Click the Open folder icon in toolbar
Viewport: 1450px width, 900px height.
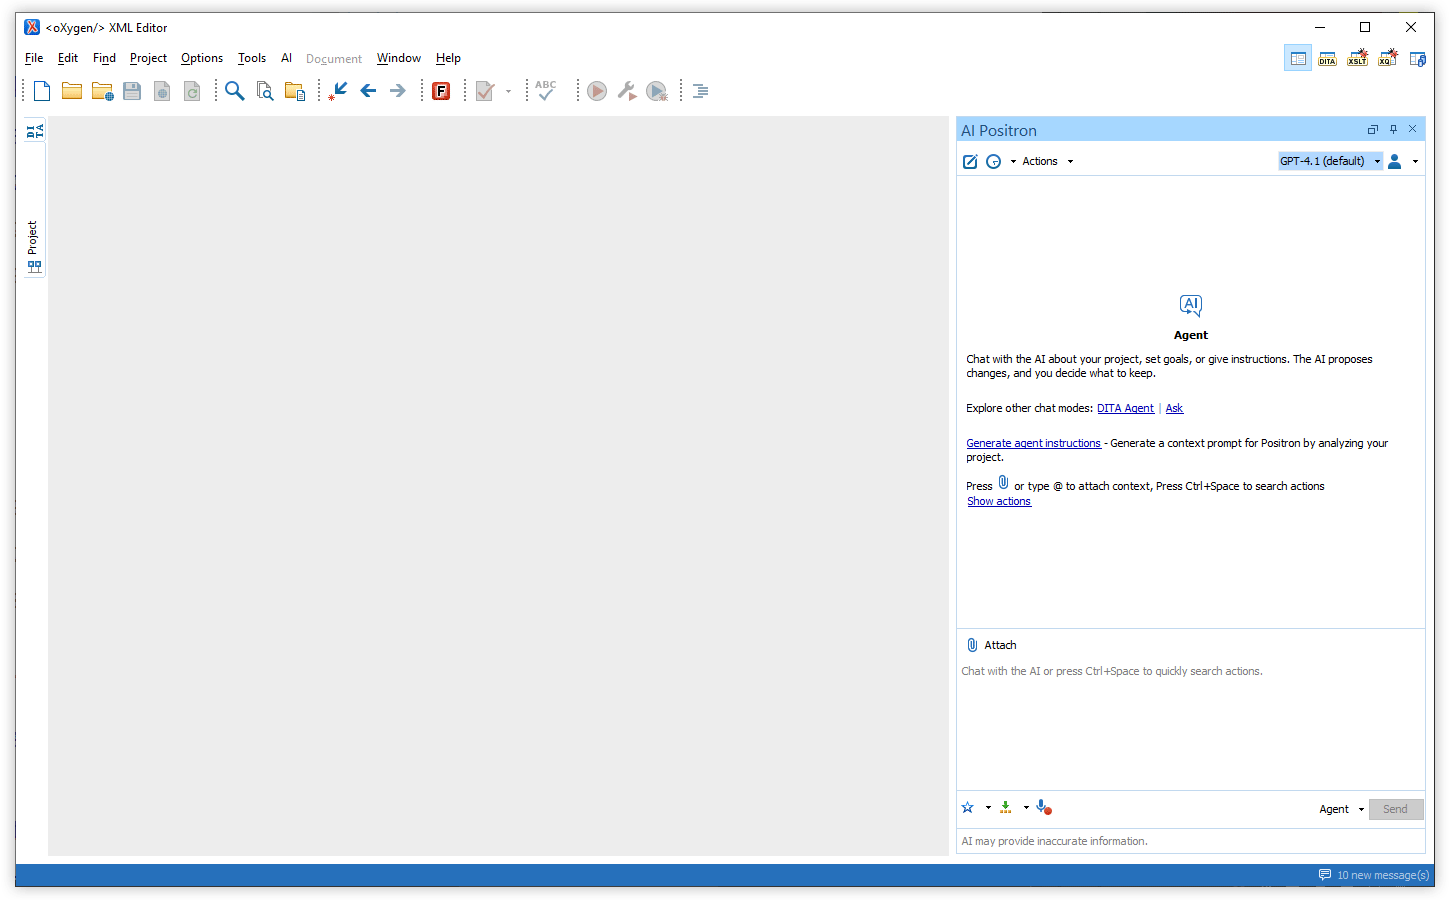(x=72, y=91)
